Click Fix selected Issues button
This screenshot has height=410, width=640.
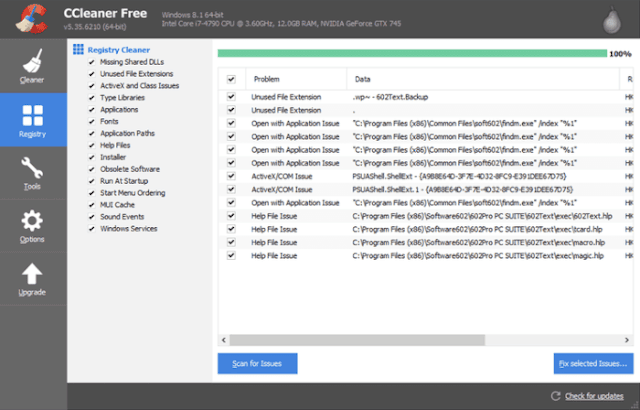[593, 363]
